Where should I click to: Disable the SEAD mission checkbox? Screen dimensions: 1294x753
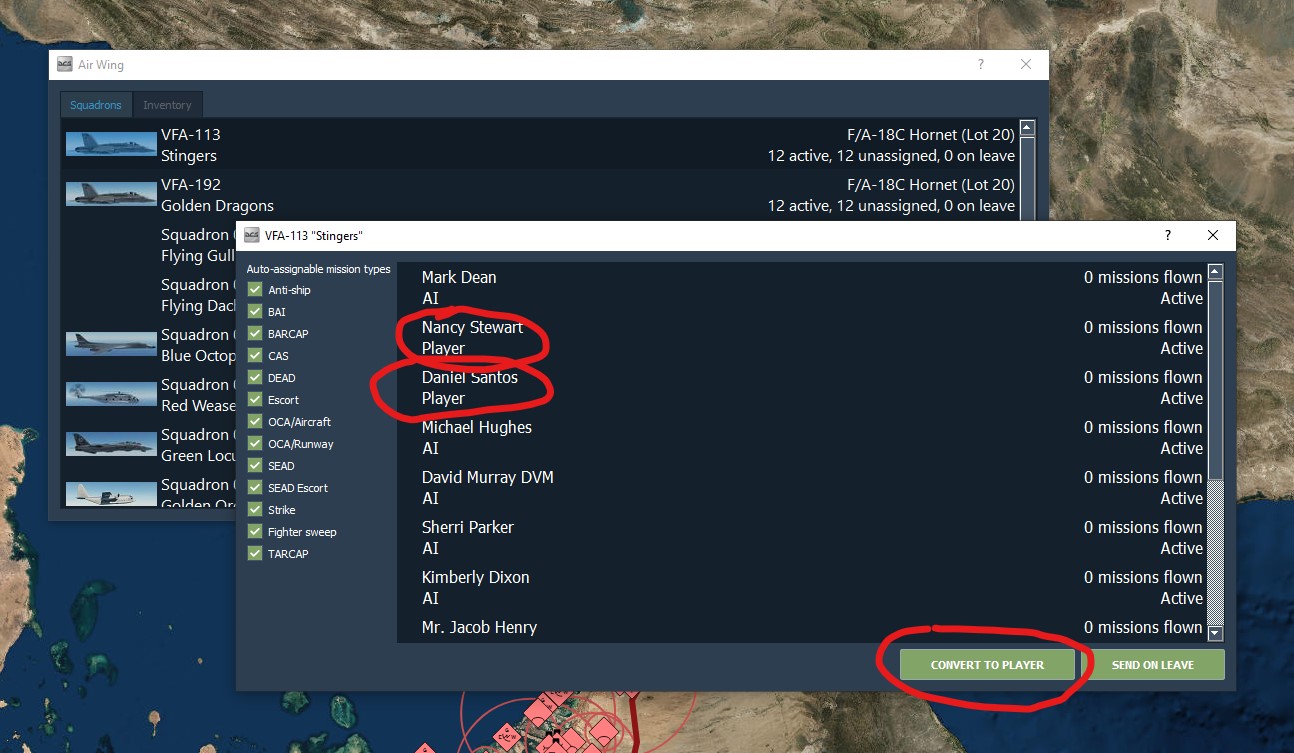point(255,466)
